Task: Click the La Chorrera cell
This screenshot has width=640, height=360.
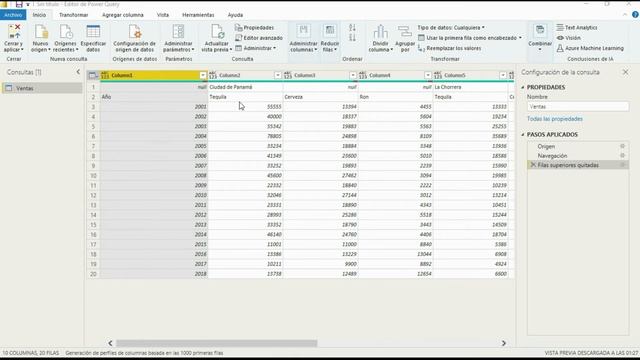Action: pyautogui.click(x=471, y=87)
